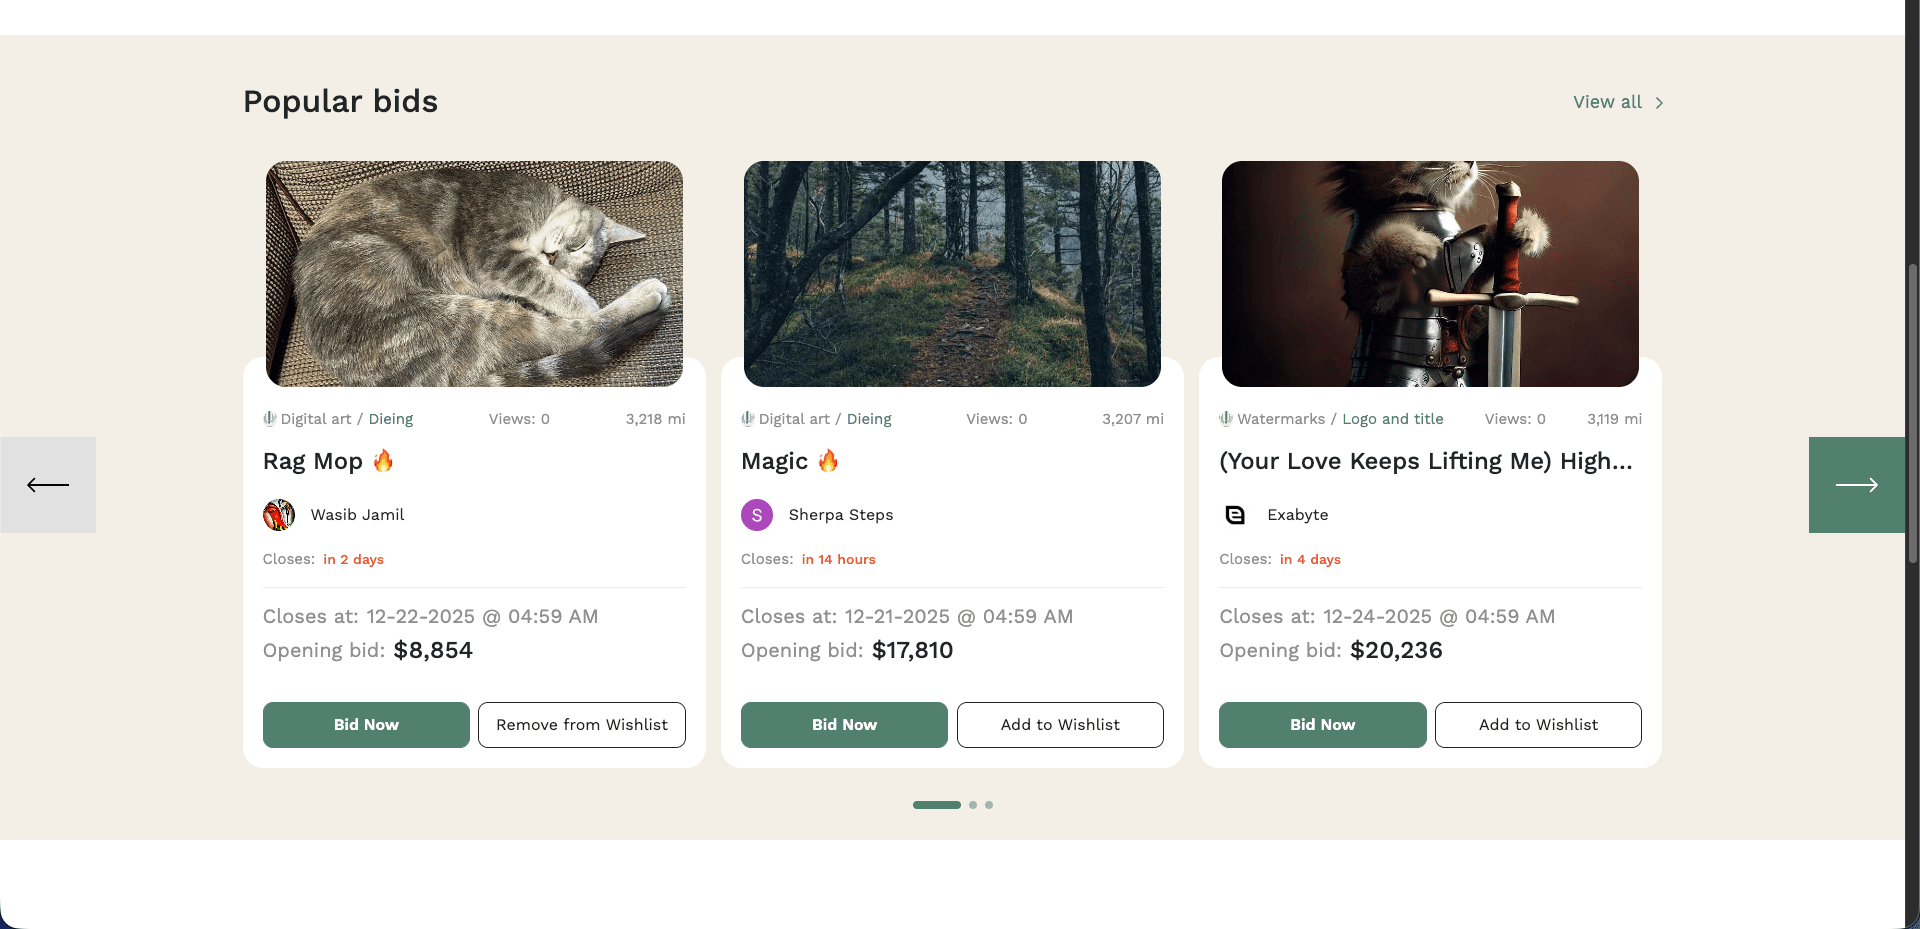Open the Logo and title category link
This screenshot has height=929, width=1920.
click(1393, 419)
